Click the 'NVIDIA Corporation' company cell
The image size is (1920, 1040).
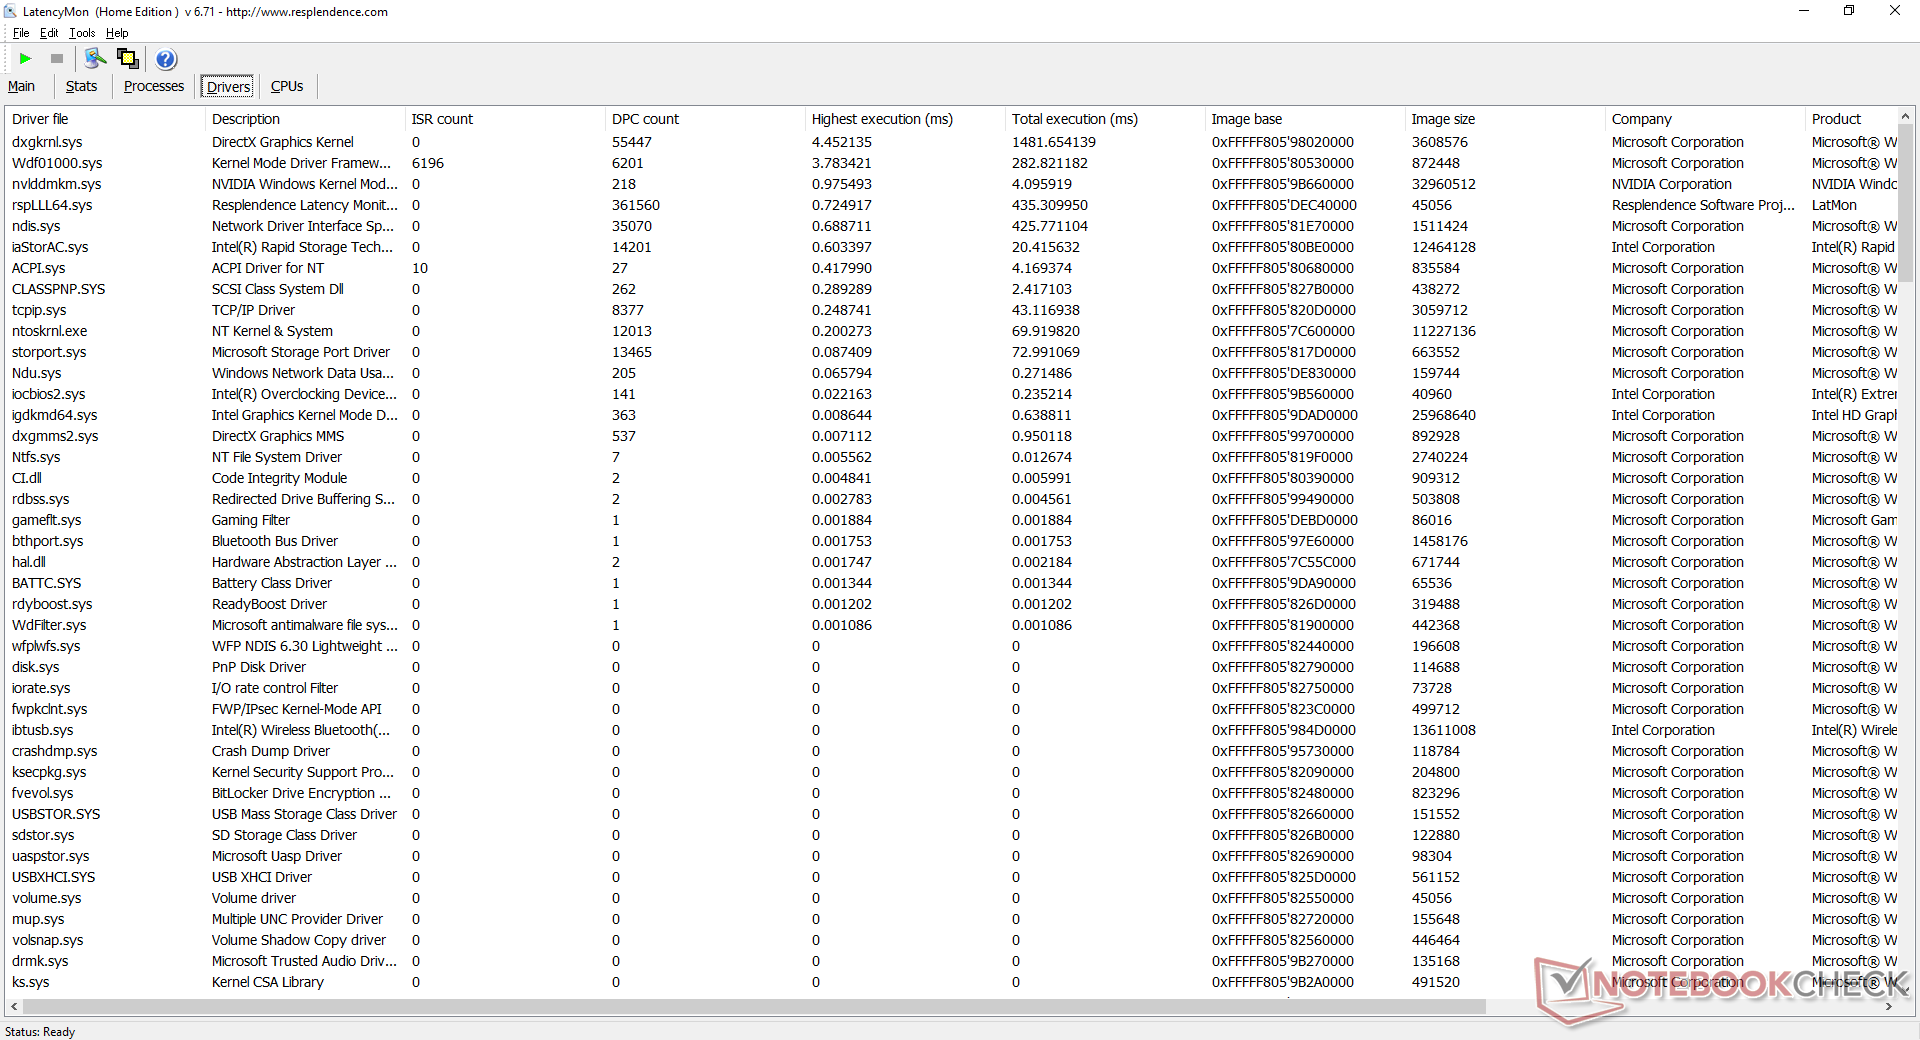(x=1672, y=184)
